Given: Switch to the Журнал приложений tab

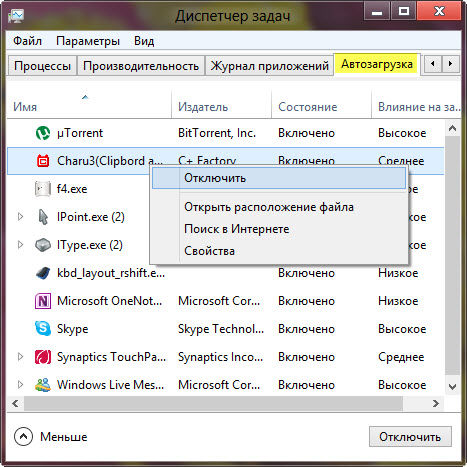Looking at the screenshot, I should [x=269, y=66].
